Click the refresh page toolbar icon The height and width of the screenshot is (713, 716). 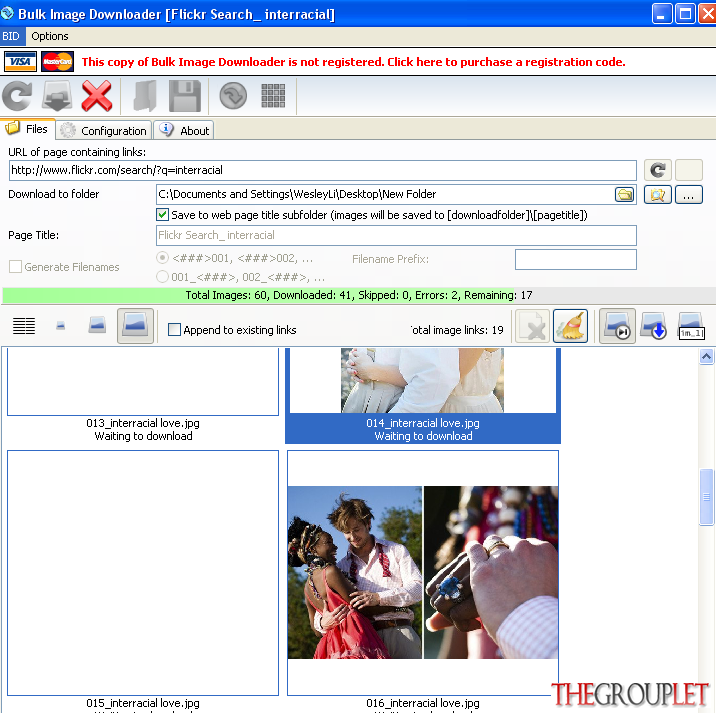[17, 96]
